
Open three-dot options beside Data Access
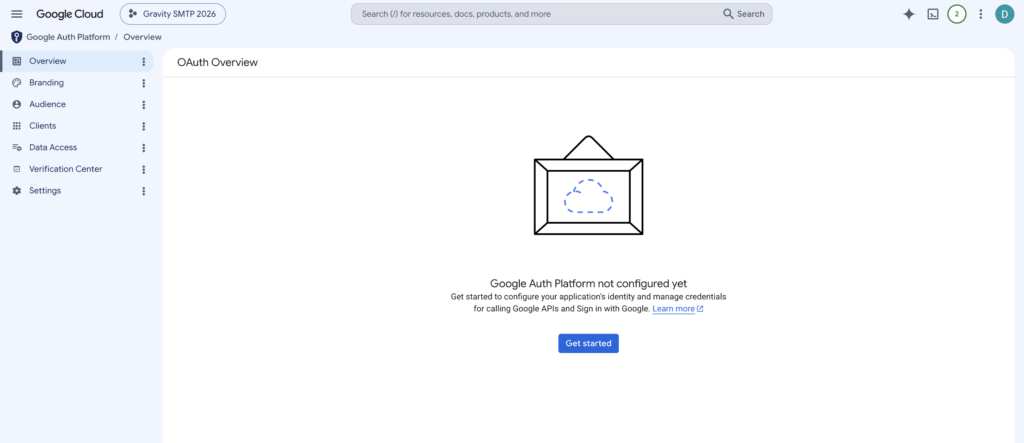pyautogui.click(x=144, y=148)
